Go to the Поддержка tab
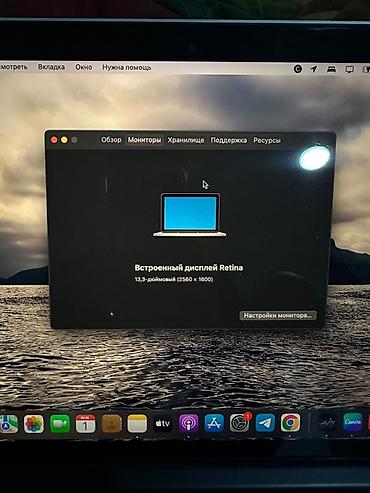 pos(229,140)
